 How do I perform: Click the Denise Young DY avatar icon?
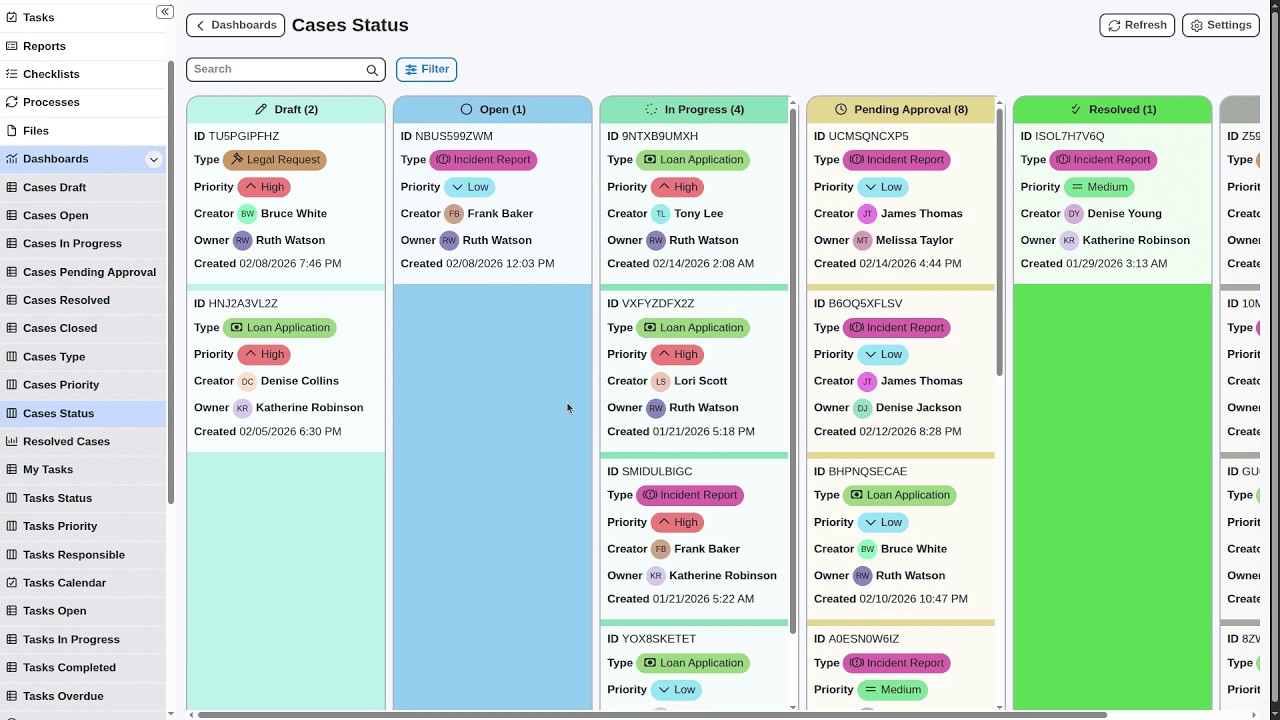tap(1074, 214)
